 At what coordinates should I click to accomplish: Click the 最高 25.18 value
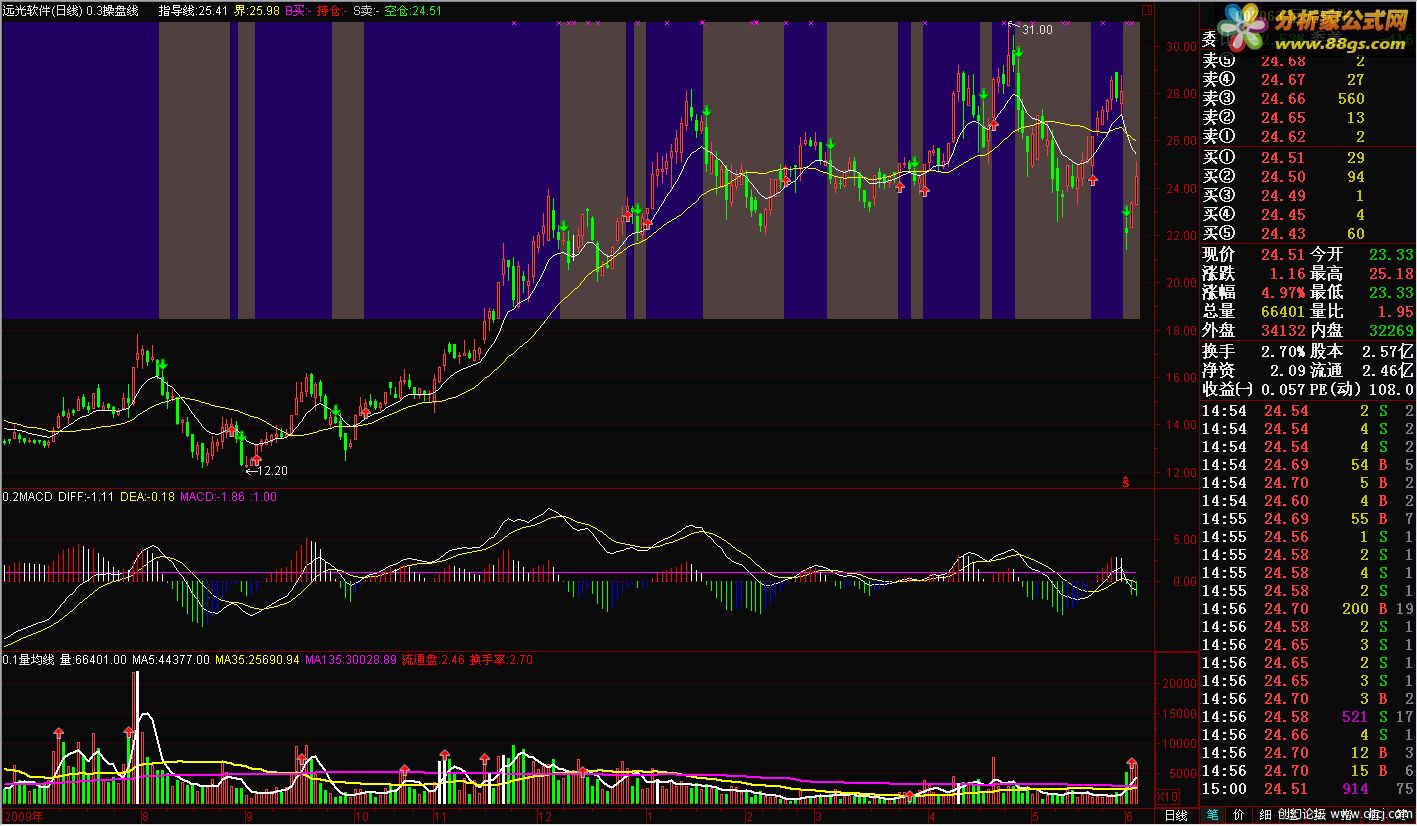[1391, 273]
